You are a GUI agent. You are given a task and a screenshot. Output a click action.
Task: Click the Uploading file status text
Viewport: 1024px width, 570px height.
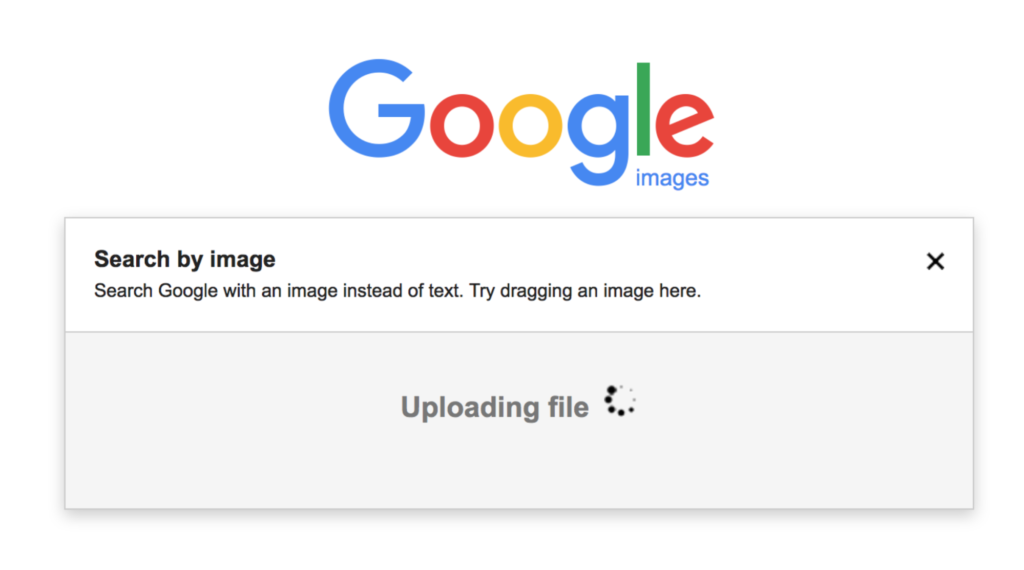494,407
